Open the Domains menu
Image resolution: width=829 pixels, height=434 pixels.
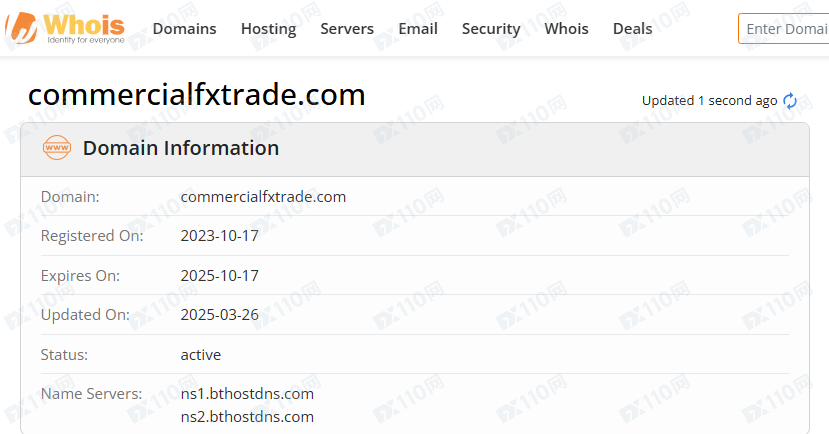coord(185,29)
